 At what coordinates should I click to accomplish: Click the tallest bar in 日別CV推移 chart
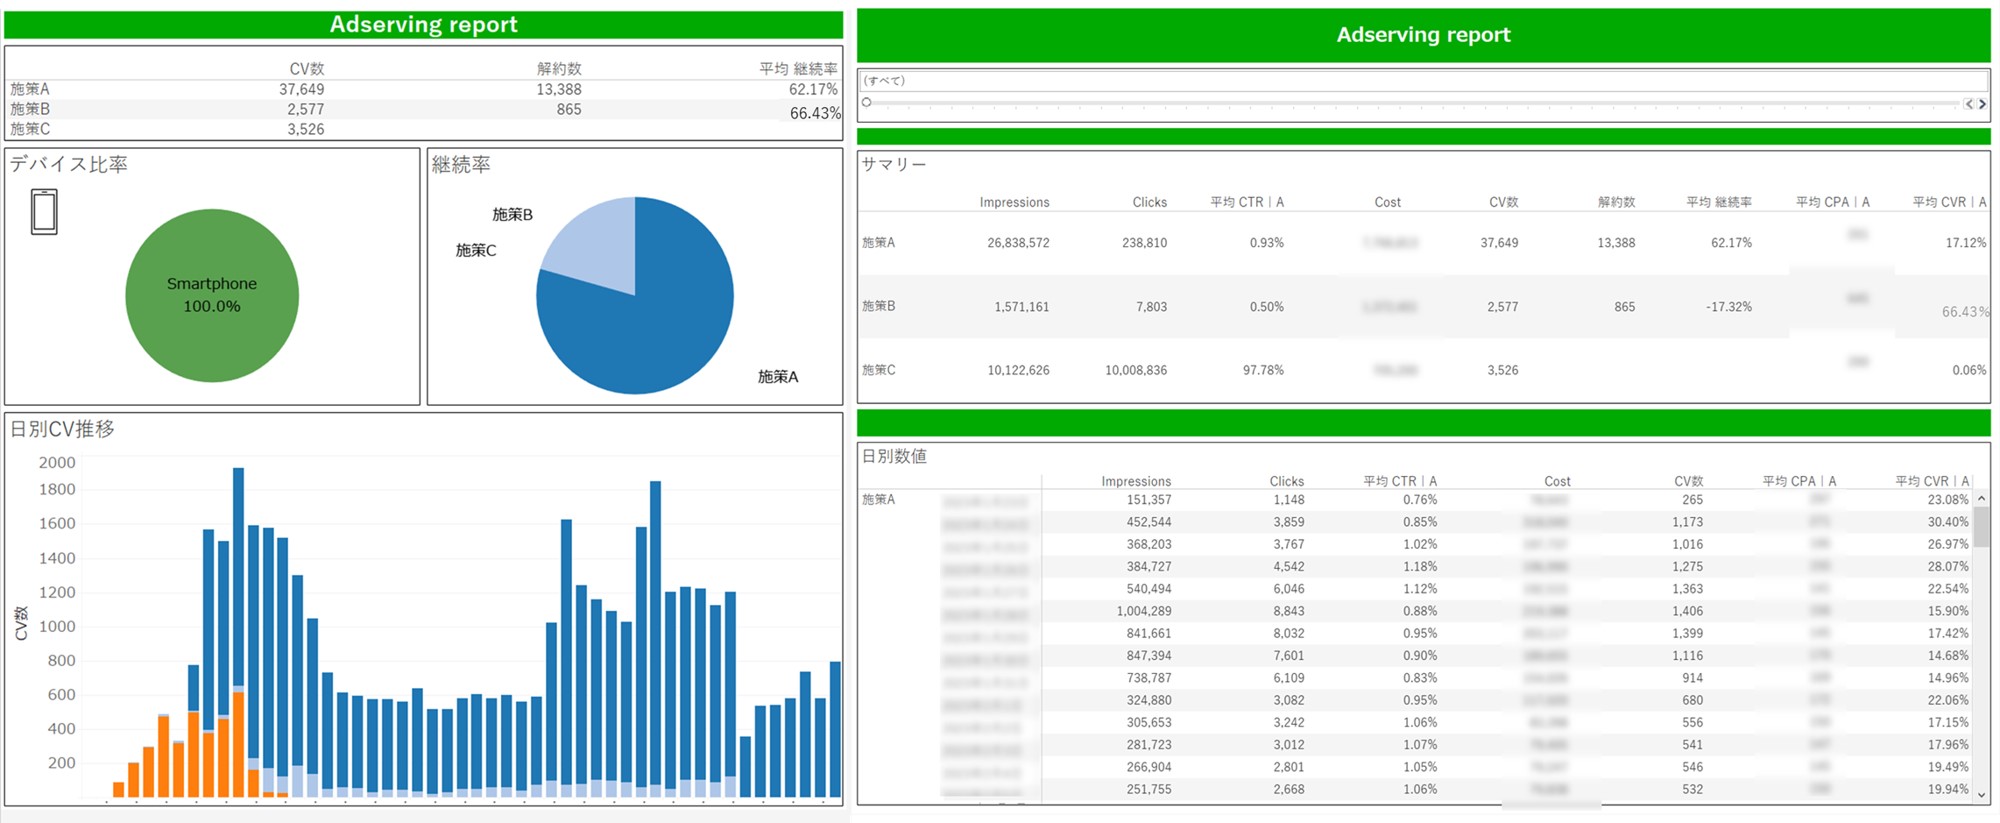click(238, 631)
